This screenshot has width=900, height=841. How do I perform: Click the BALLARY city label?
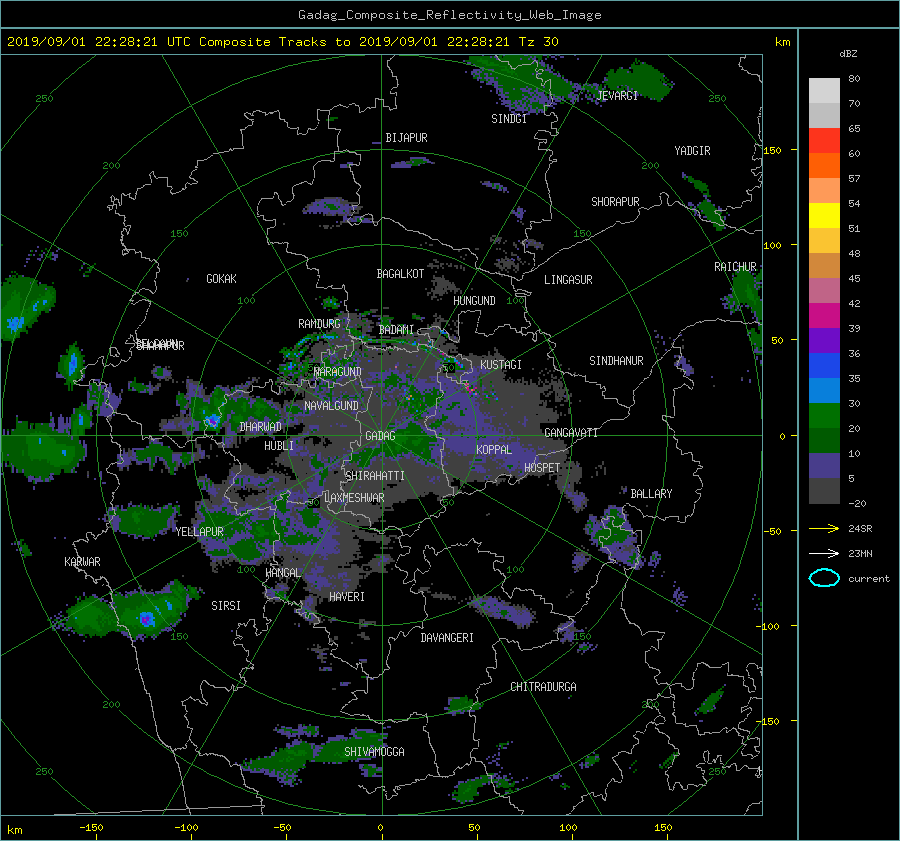[x=651, y=494]
